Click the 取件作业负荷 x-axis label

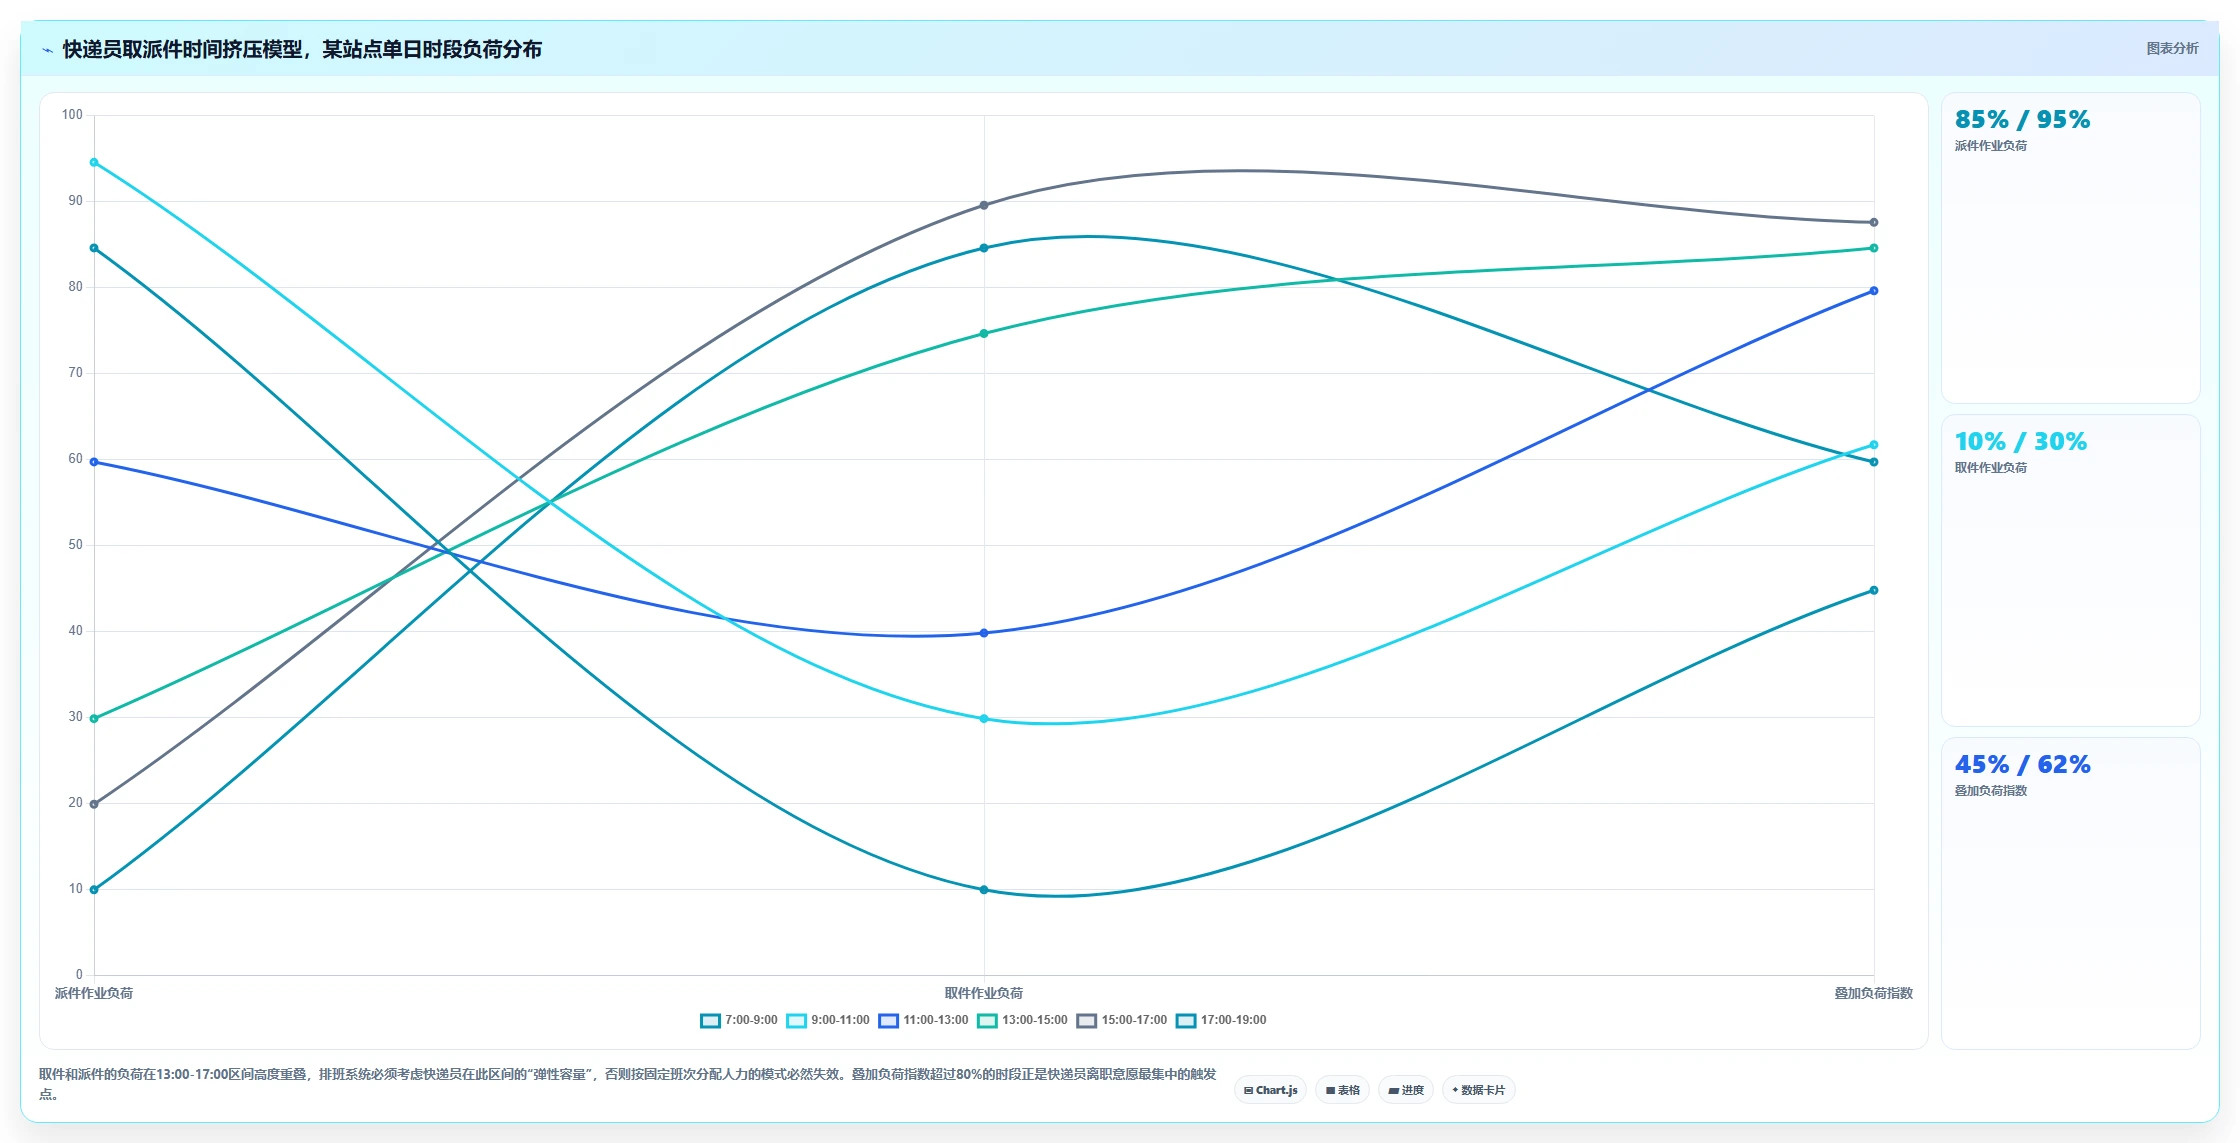click(984, 993)
